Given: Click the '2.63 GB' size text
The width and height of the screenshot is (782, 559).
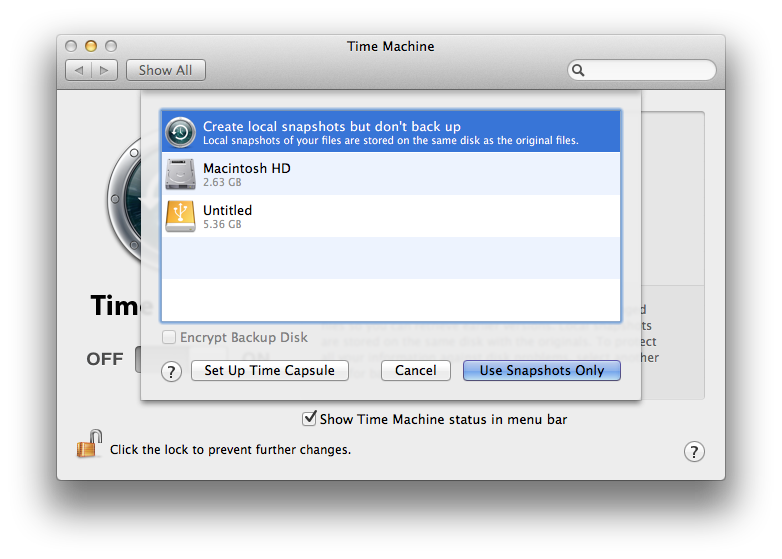Looking at the screenshot, I should [x=222, y=183].
